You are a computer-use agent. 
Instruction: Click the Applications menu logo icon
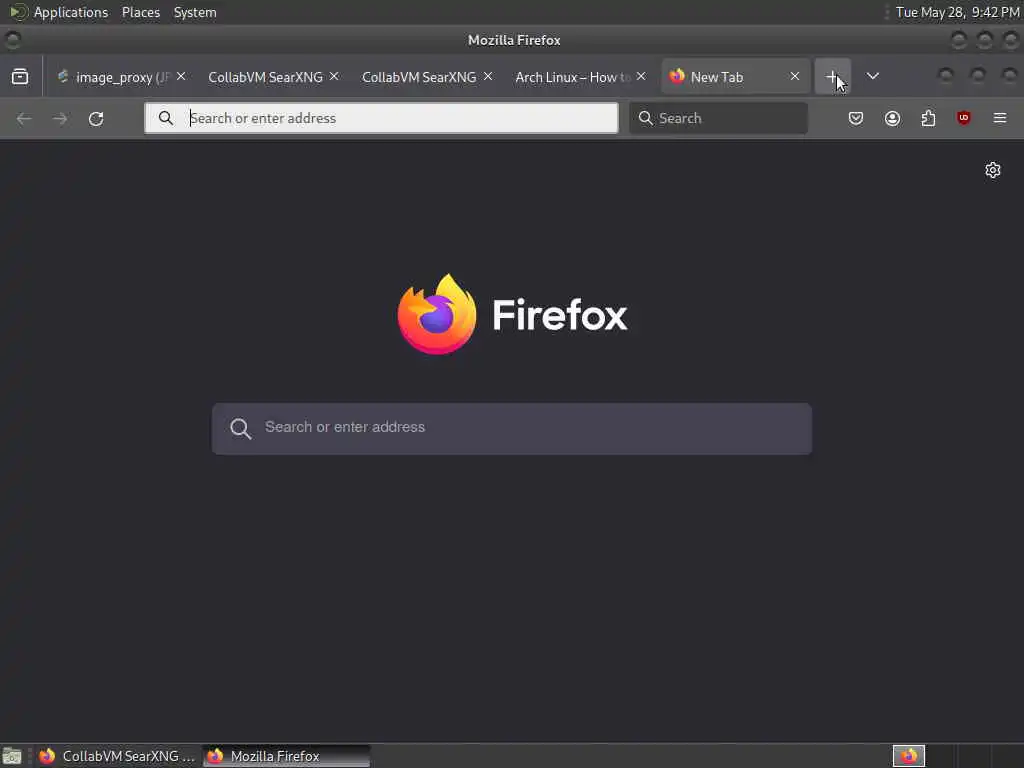18,12
